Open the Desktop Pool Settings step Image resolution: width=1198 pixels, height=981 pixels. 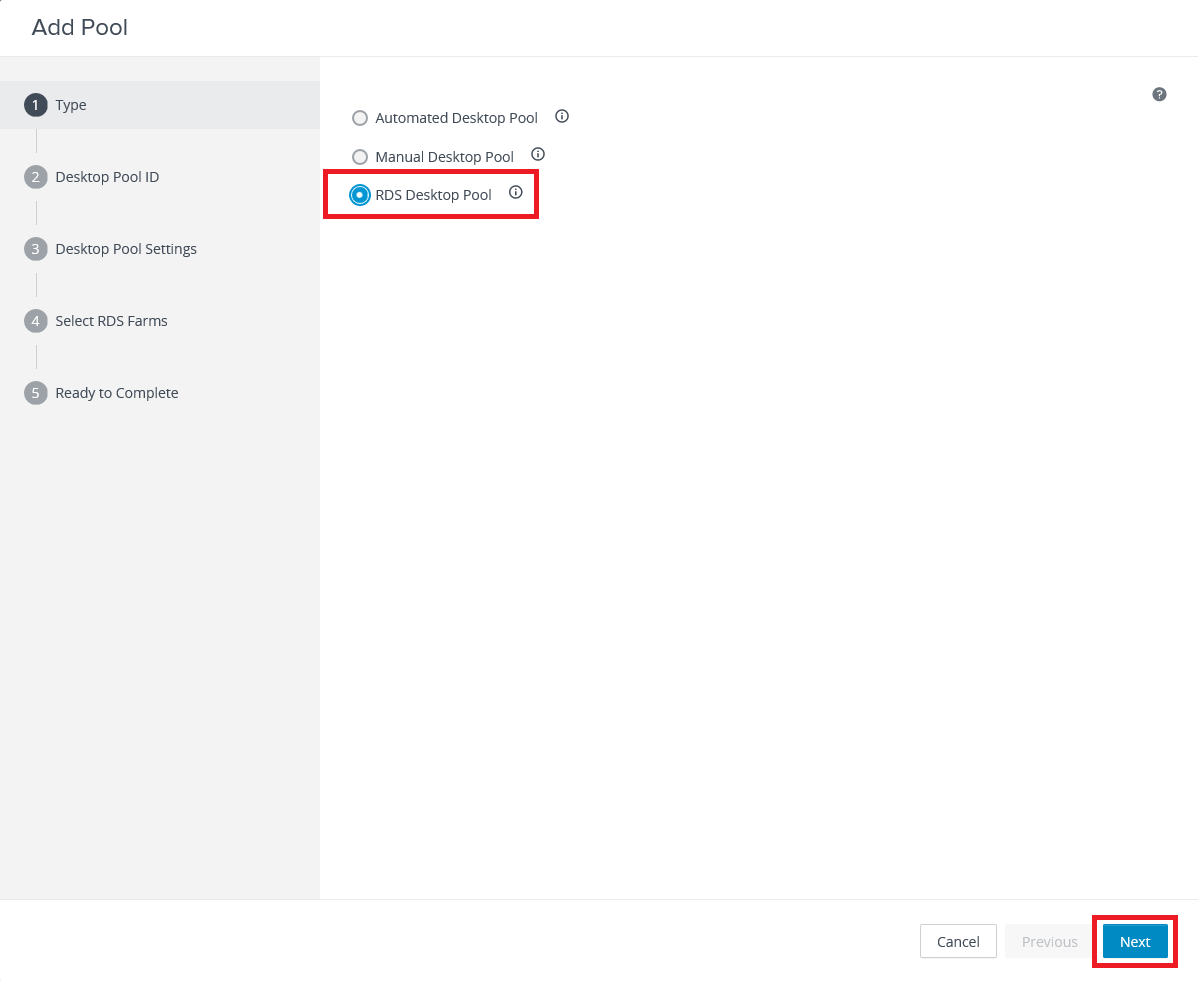coord(126,249)
